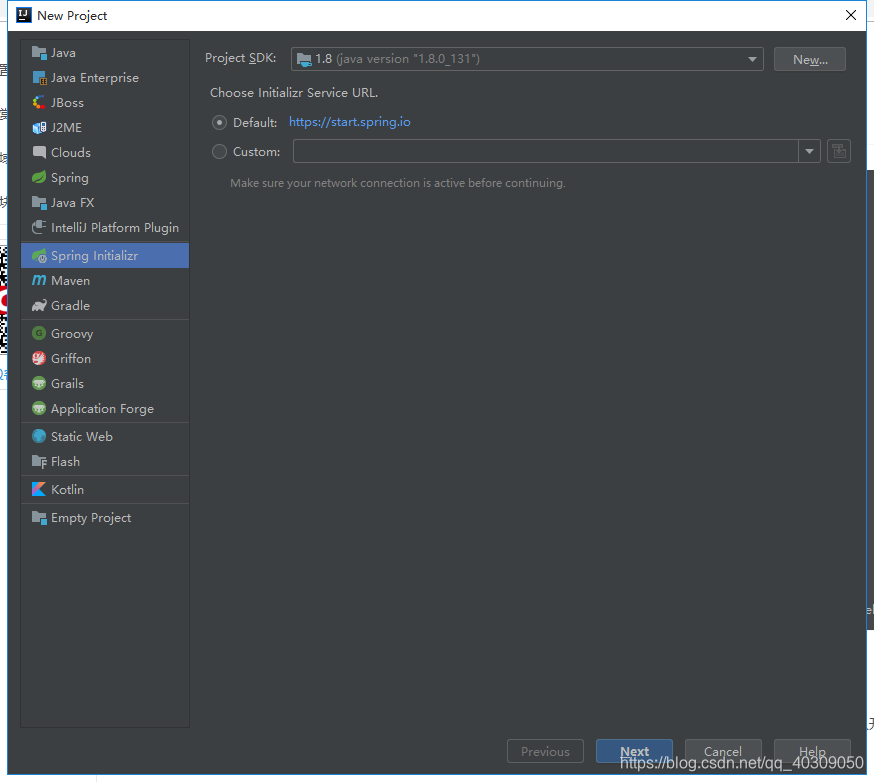The image size is (874, 782).
Task: Select Java FX project type
Action: pyautogui.click(x=105, y=202)
